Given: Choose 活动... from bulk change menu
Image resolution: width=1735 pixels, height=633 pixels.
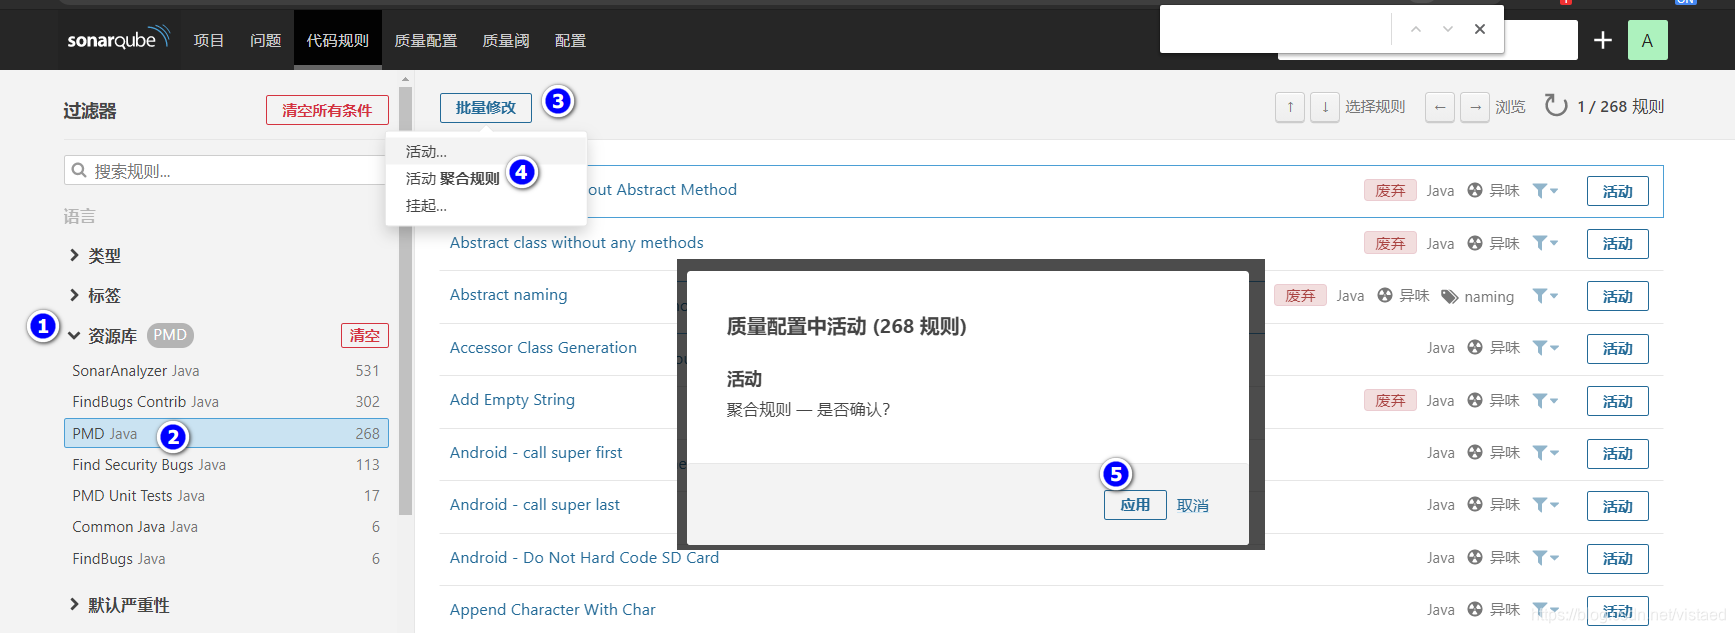Looking at the screenshot, I should point(486,152).
